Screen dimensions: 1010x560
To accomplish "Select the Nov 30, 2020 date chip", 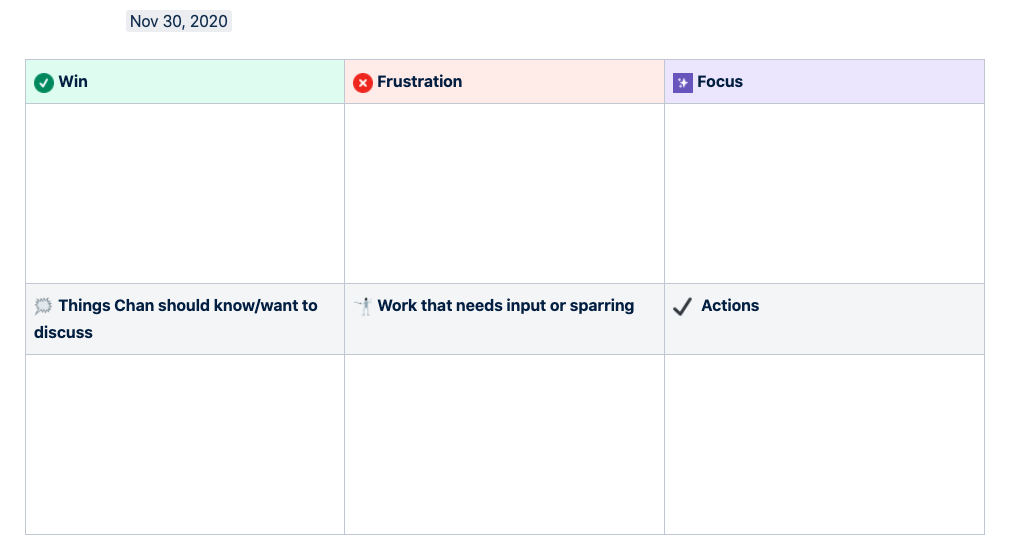I will (x=178, y=21).
